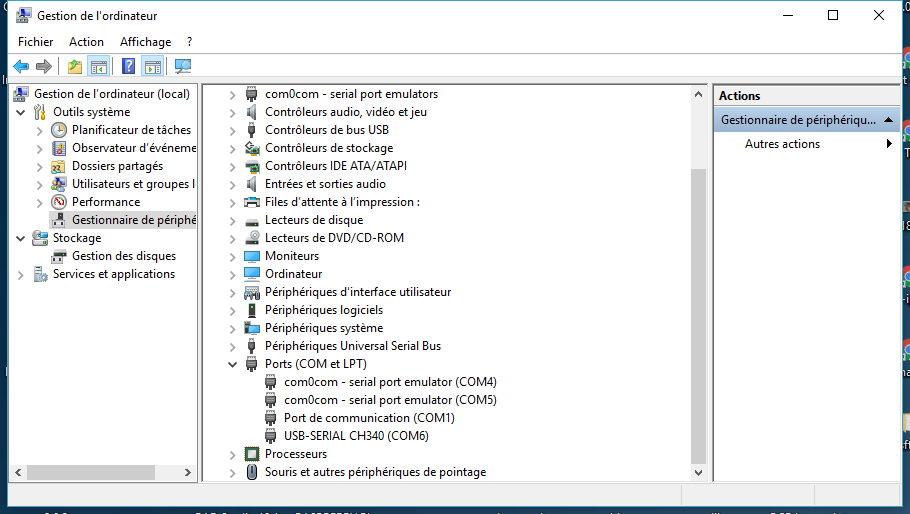
Task: Open the Affichage menu
Action: (146, 42)
